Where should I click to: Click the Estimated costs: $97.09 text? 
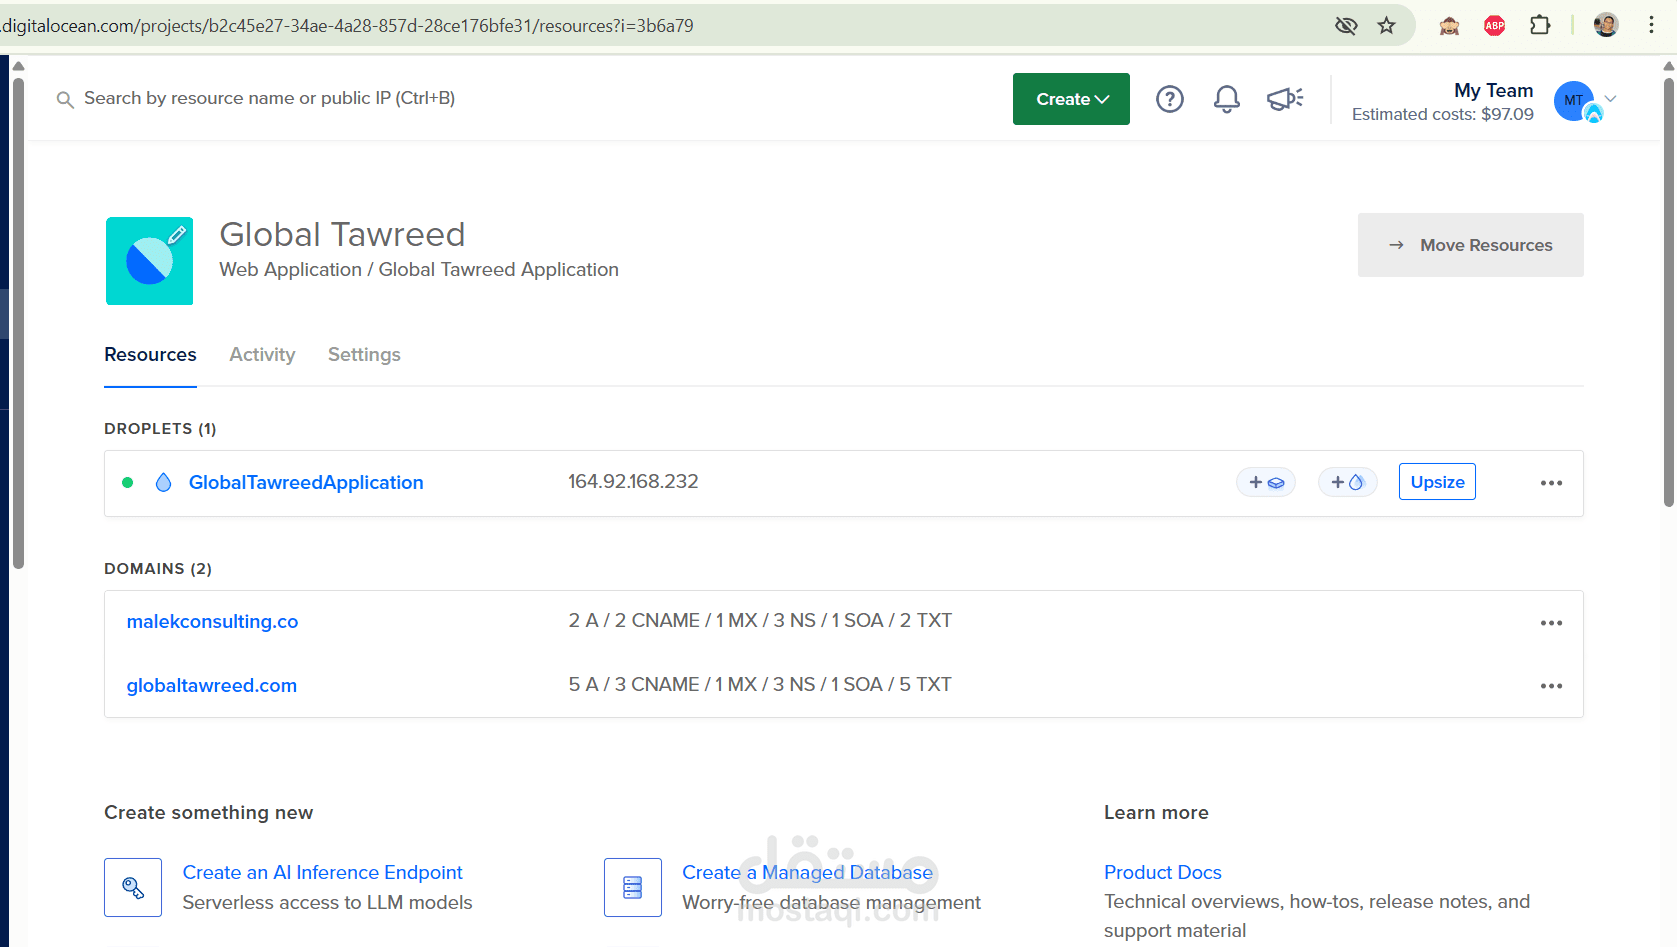click(x=1442, y=114)
